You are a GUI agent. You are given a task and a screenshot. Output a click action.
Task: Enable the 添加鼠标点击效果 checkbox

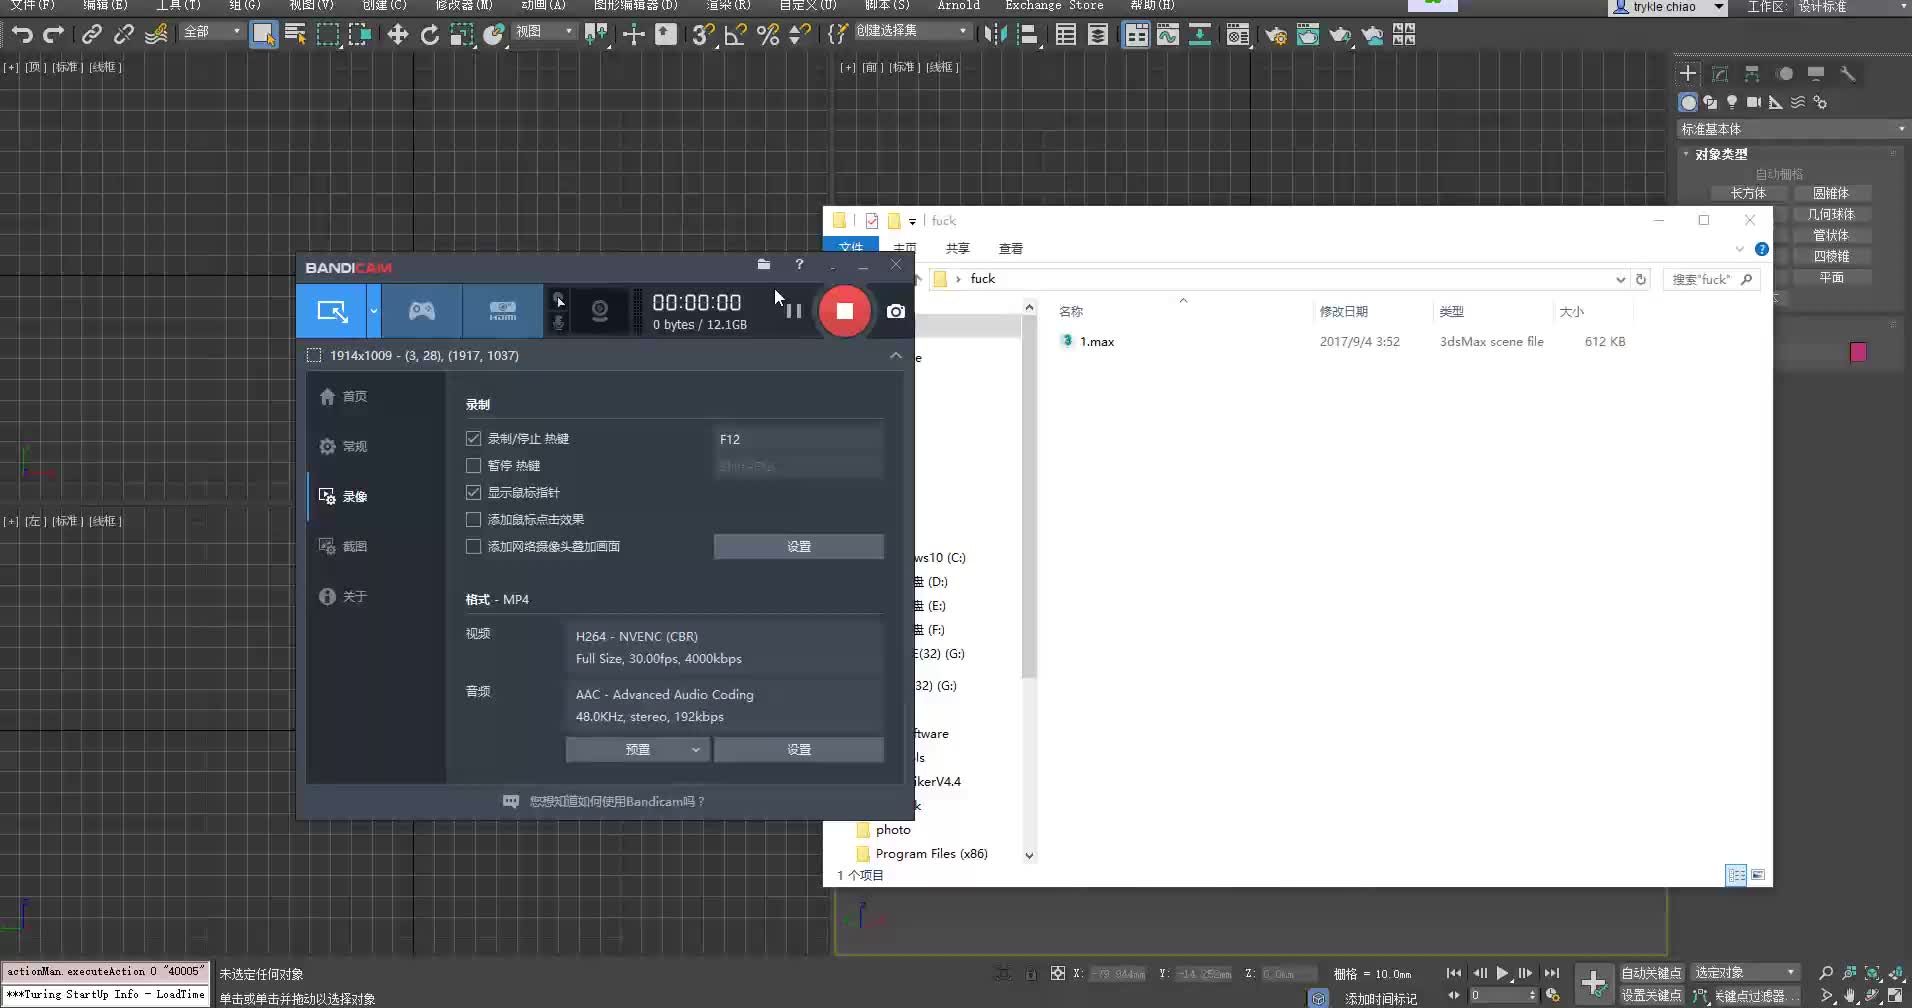click(472, 519)
